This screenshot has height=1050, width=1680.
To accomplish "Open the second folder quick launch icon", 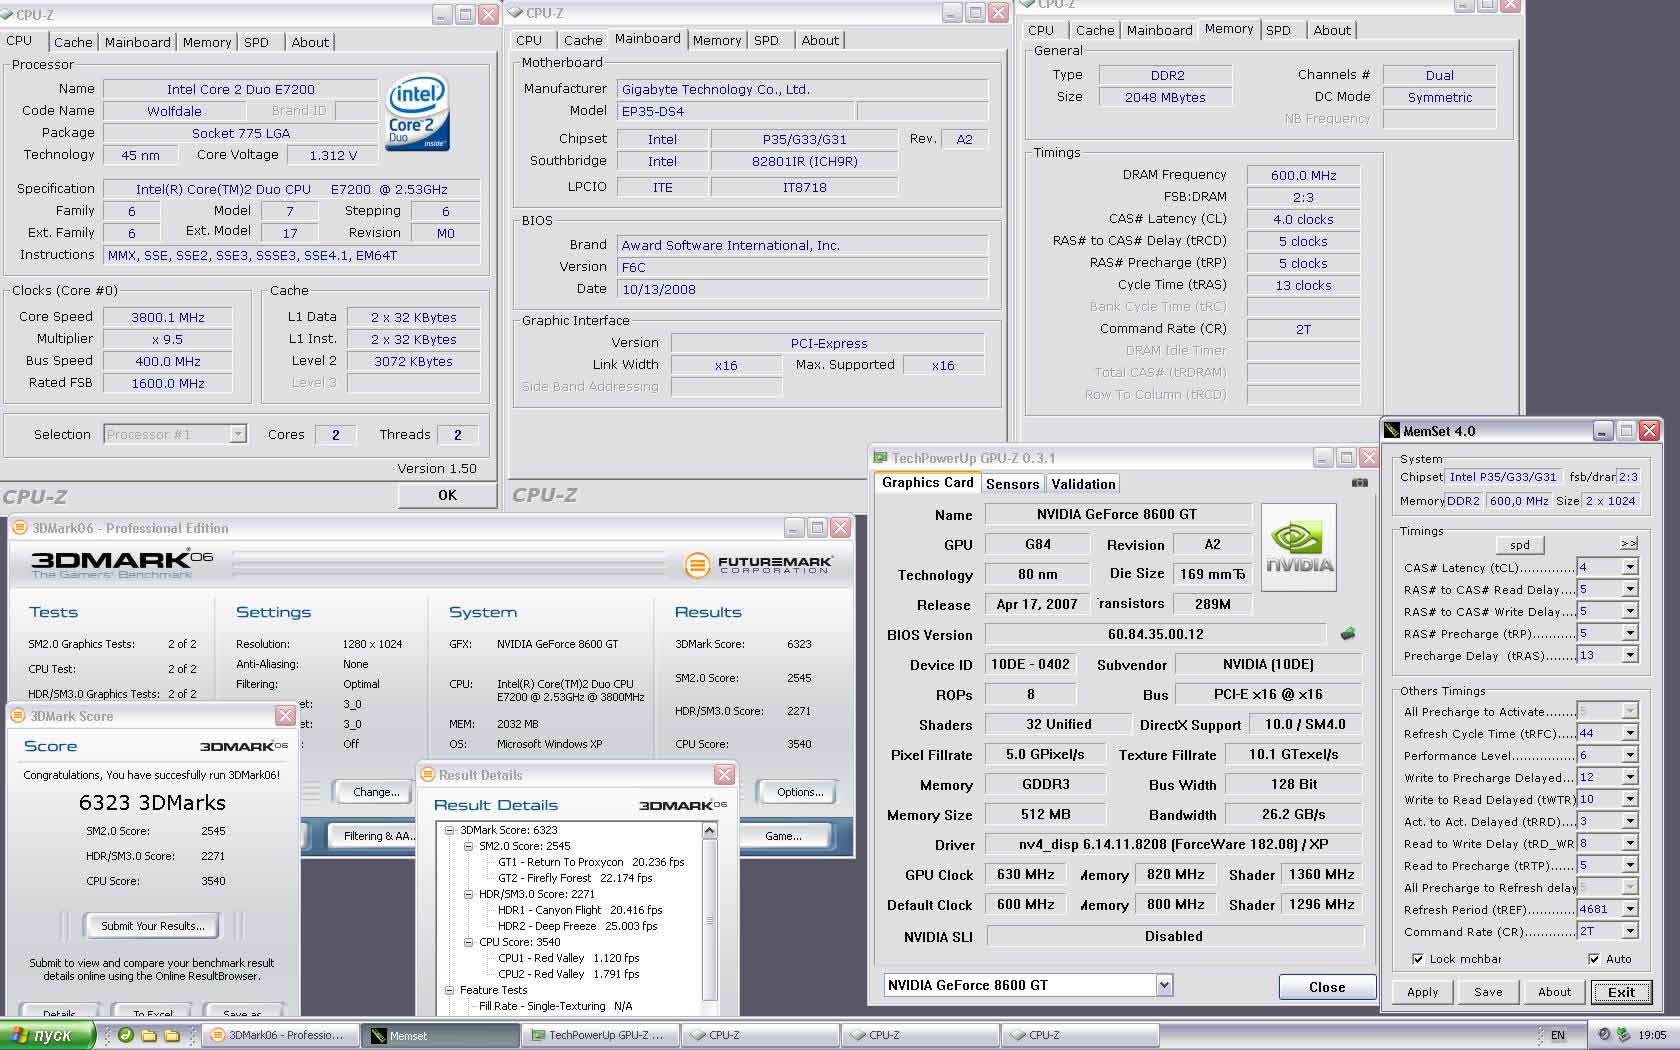I will coord(172,1035).
